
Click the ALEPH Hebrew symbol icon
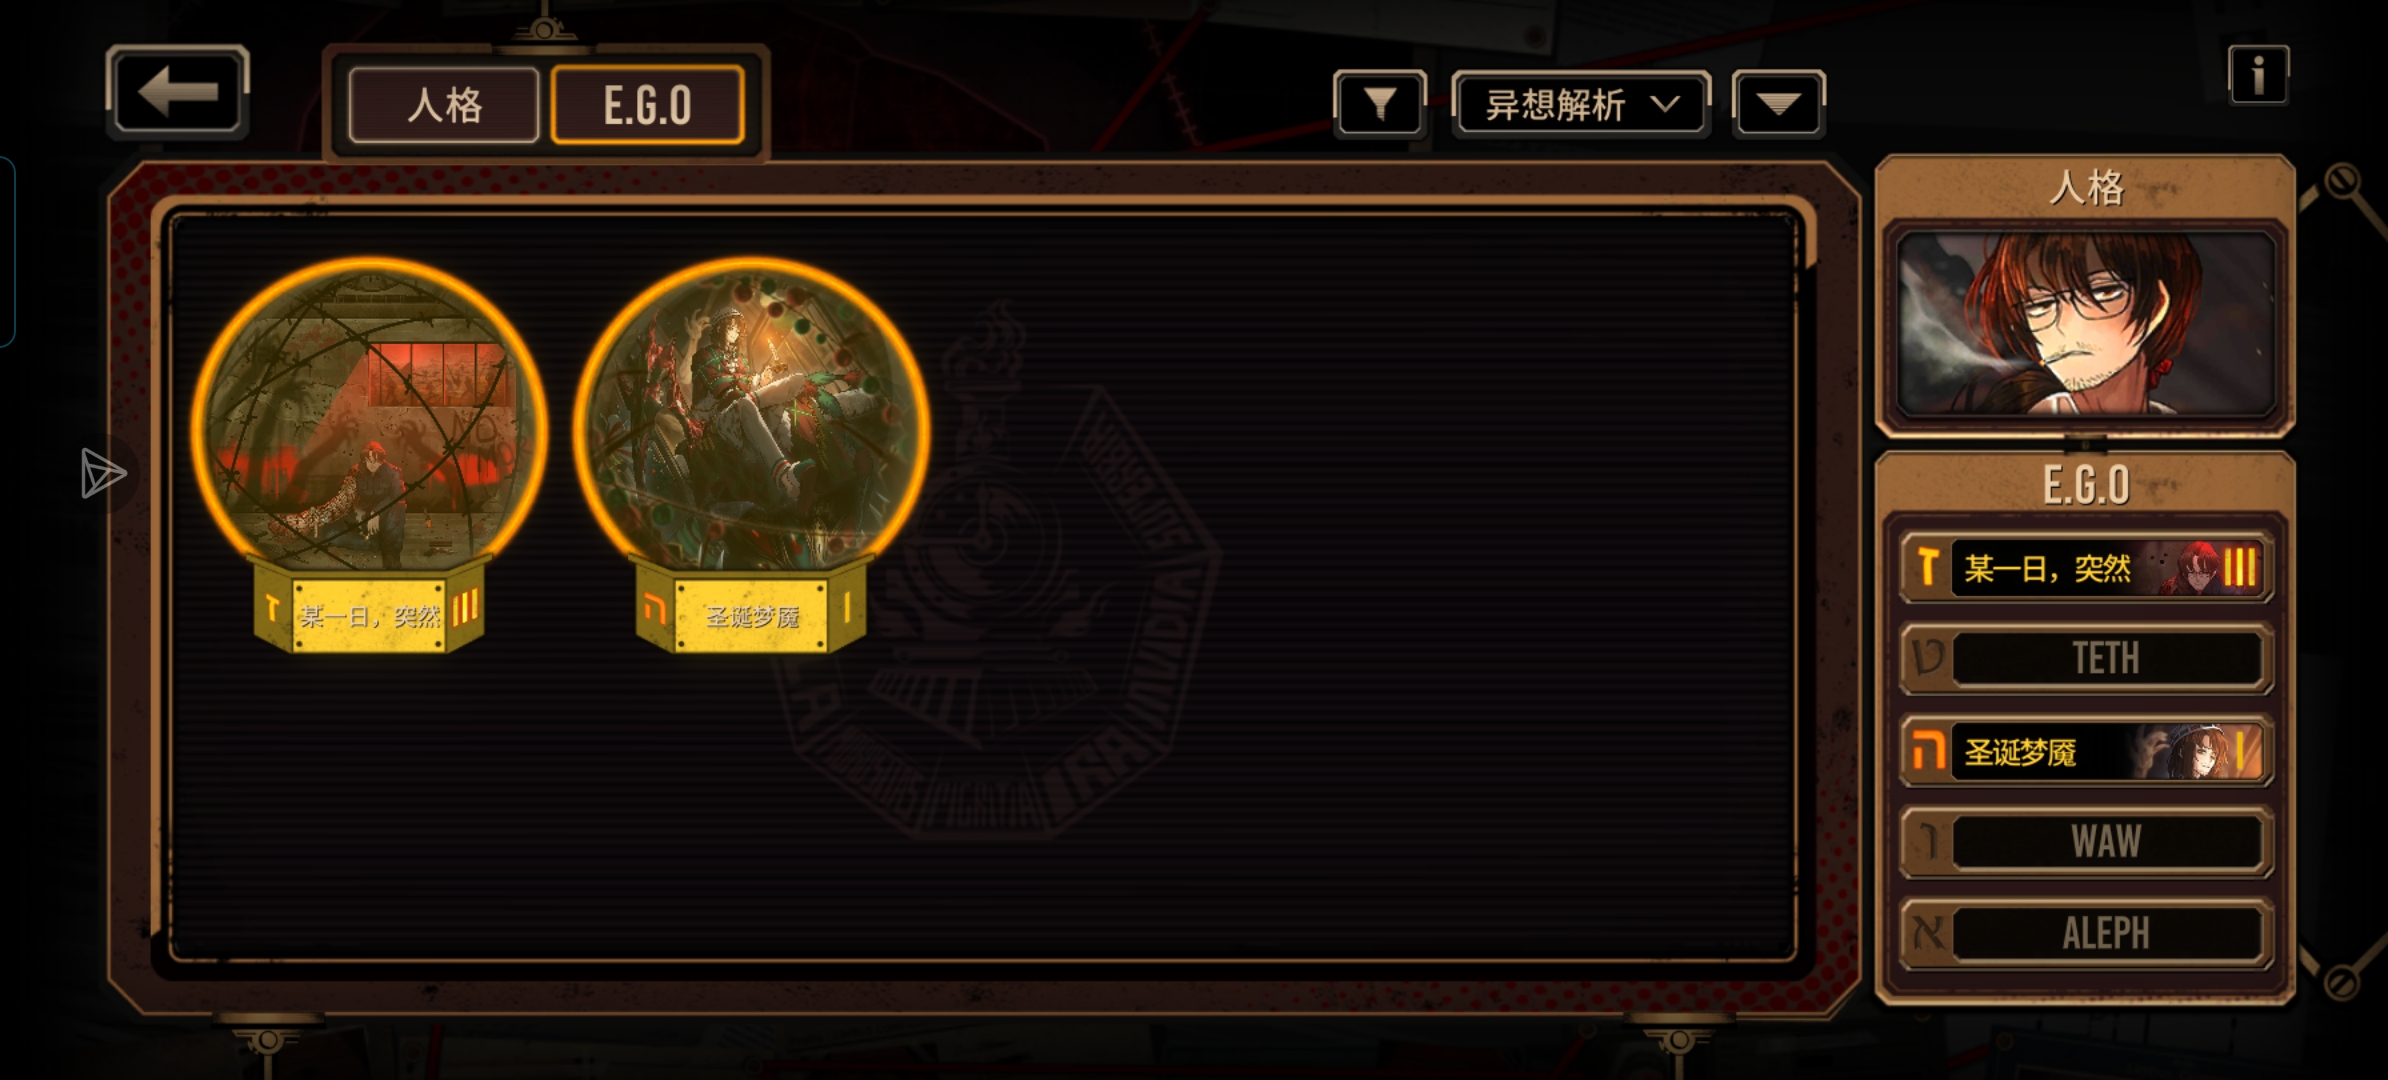pyautogui.click(x=1927, y=933)
